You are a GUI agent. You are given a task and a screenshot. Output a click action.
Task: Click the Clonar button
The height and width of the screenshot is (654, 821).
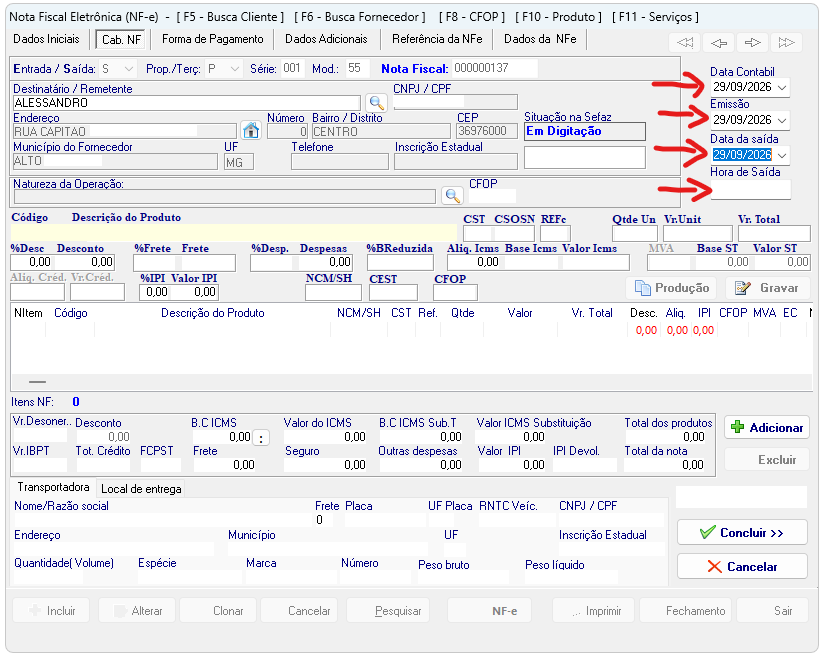click(x=218, y=611)
